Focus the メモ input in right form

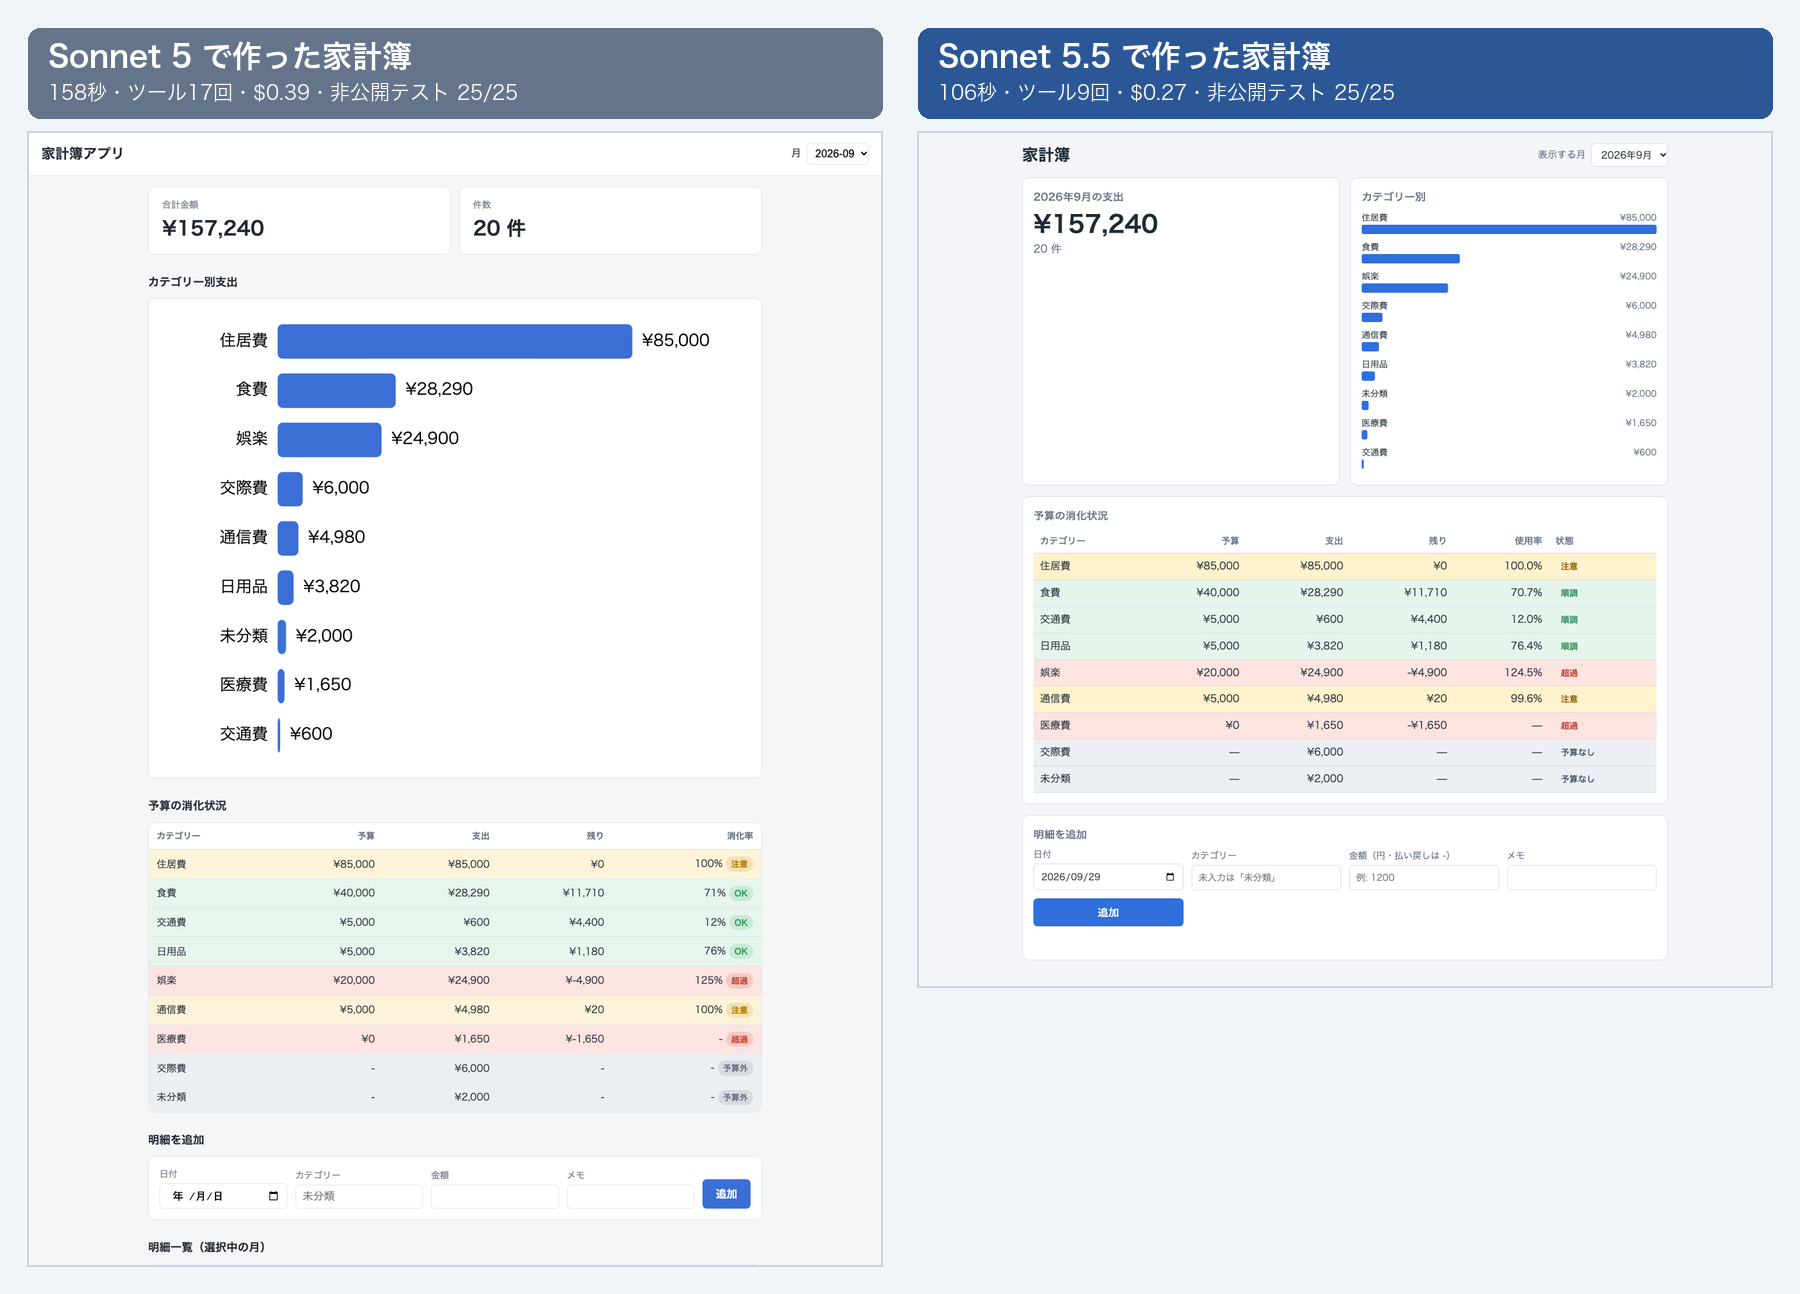coord(1582,877)
